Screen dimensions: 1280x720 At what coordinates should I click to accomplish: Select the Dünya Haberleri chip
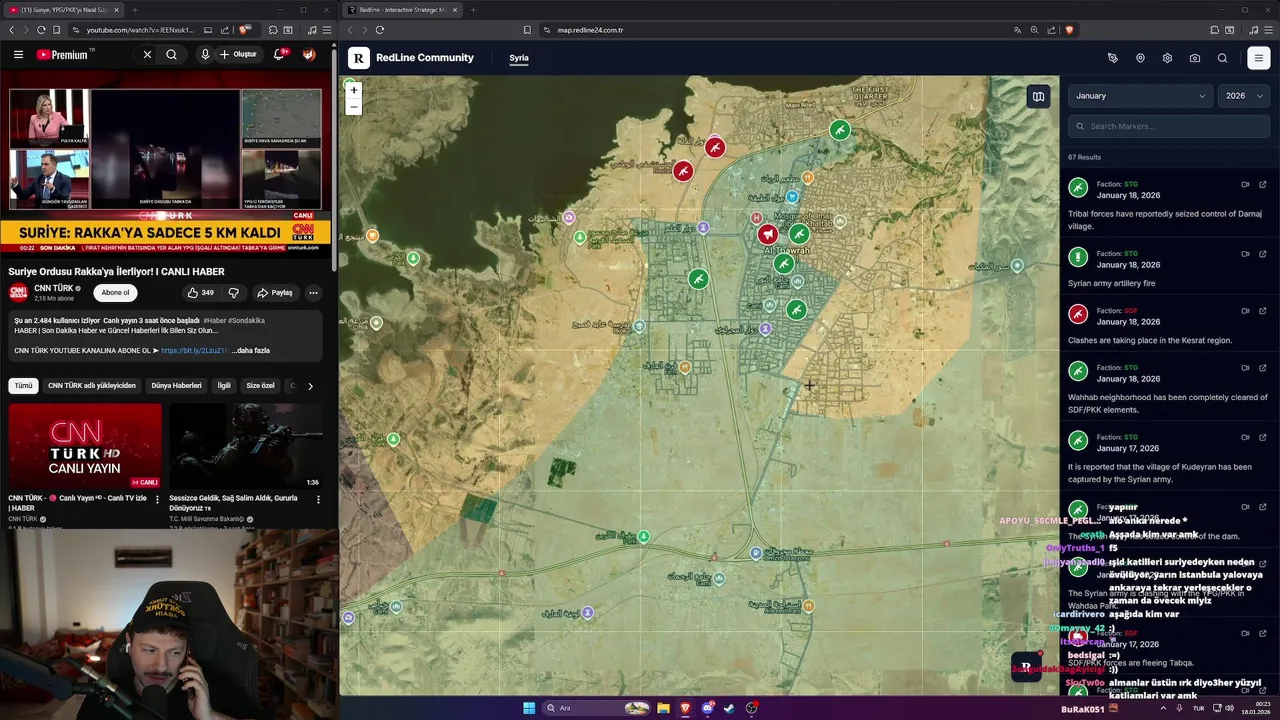[x=176, y=385]
